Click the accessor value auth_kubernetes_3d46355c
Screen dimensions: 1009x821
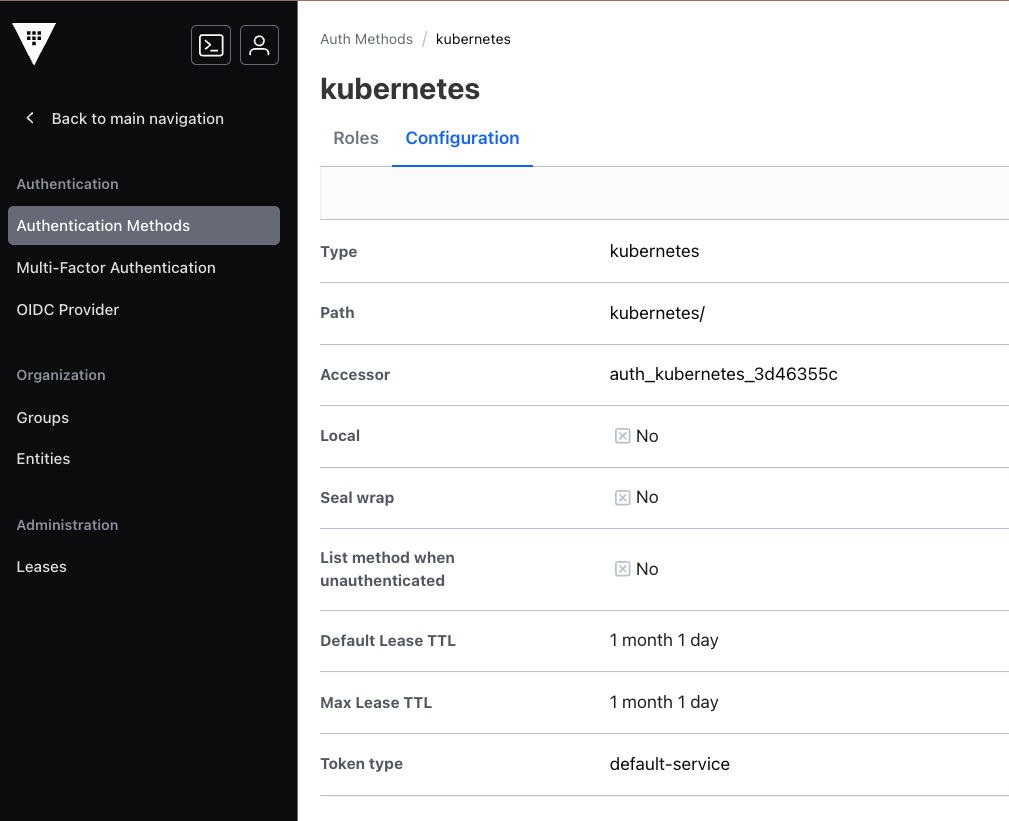(x=723, y=375)
